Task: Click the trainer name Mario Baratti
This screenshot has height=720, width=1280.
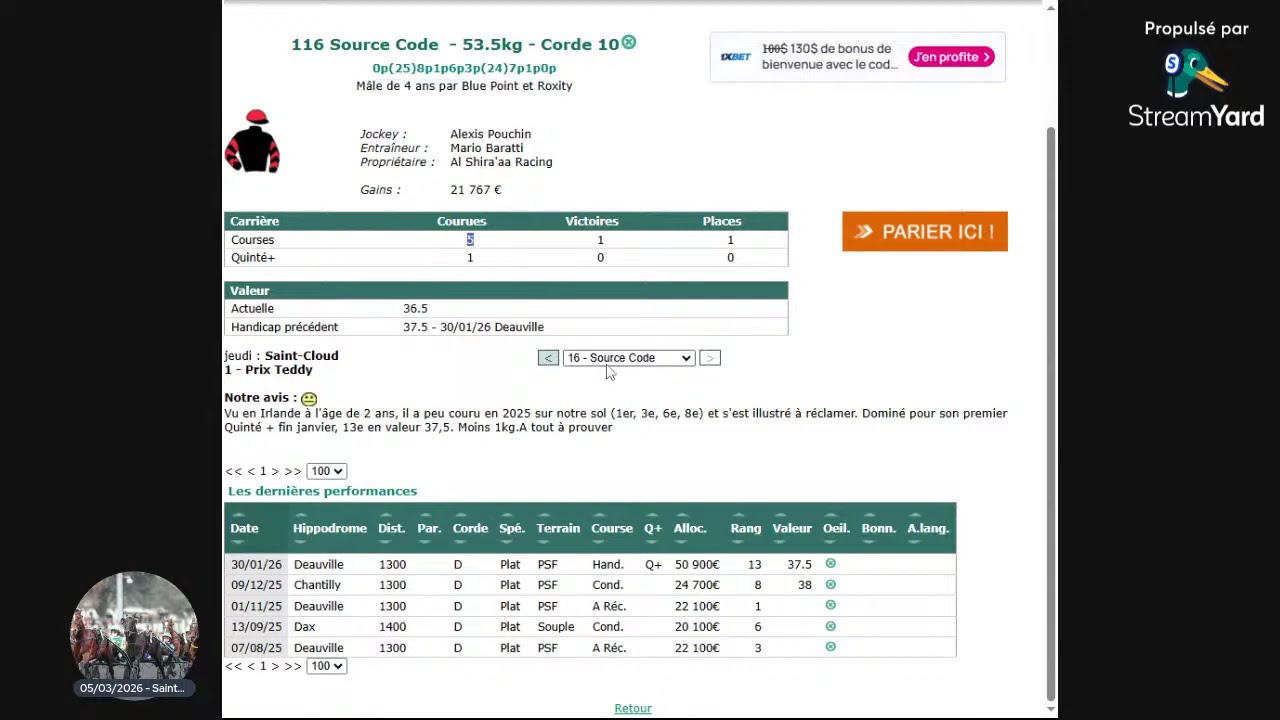Action: (x=486, y=148)
